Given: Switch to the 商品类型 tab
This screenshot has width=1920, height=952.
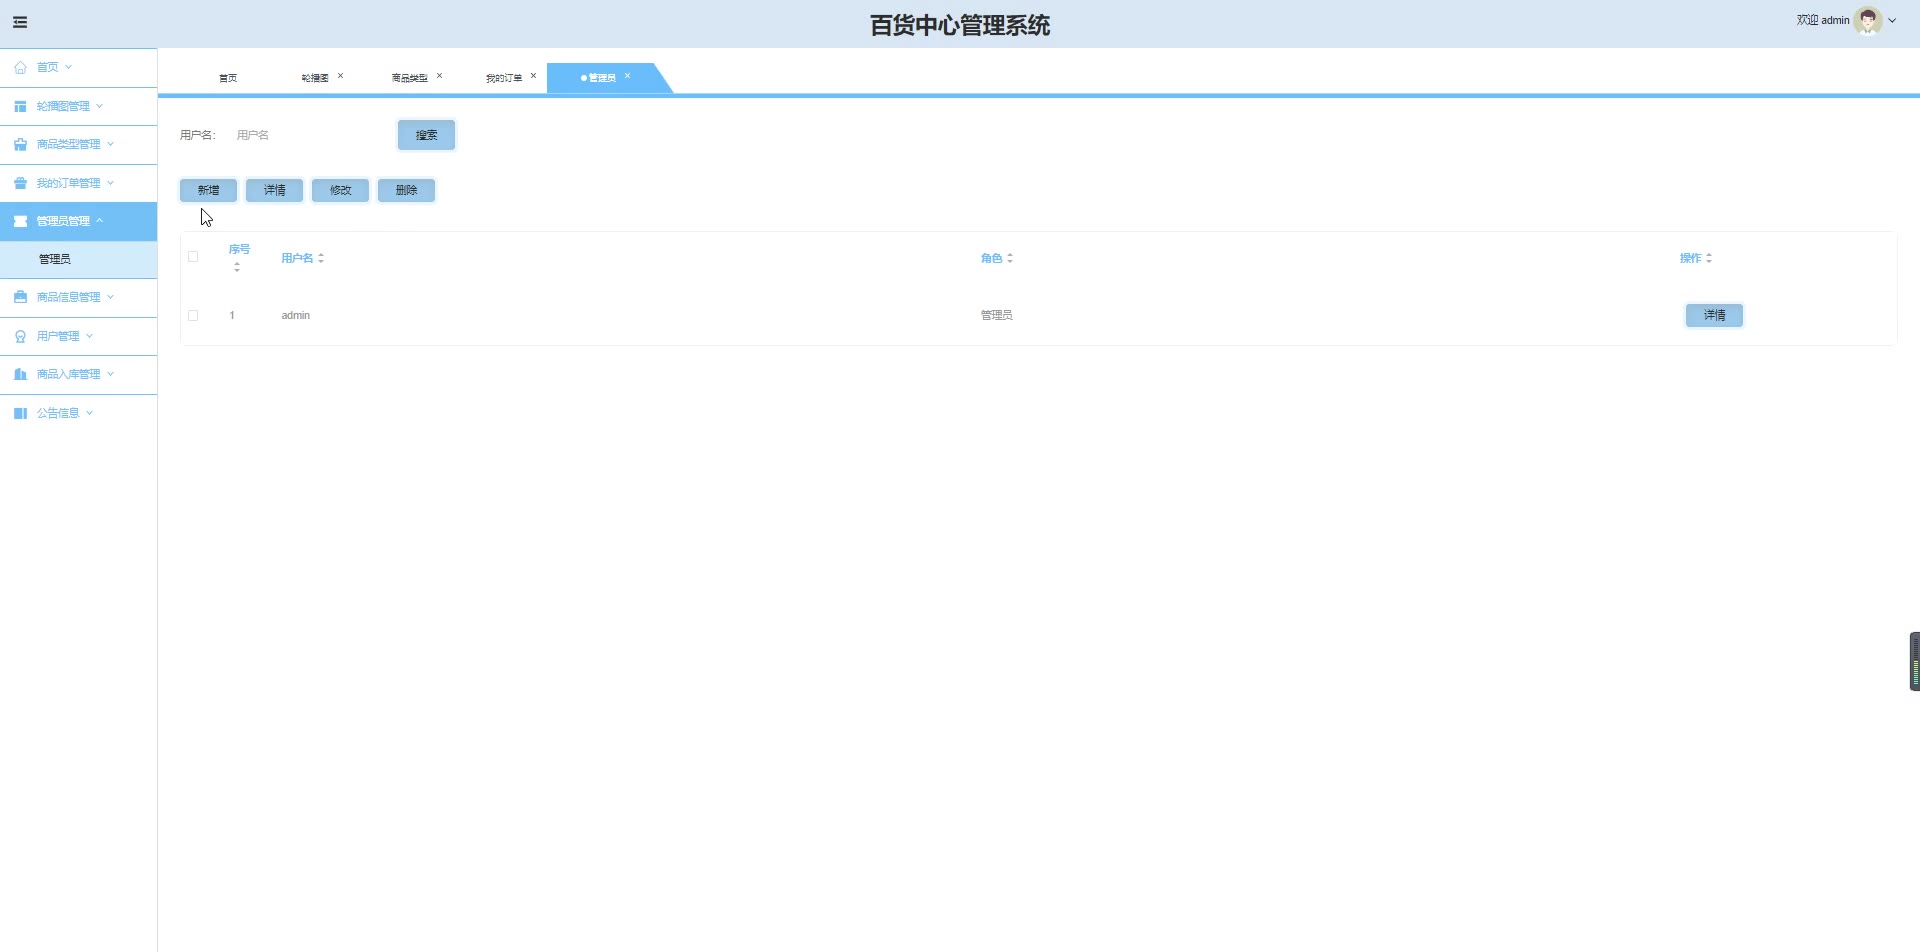Looking at the screenshot, I should coord(409,78).
